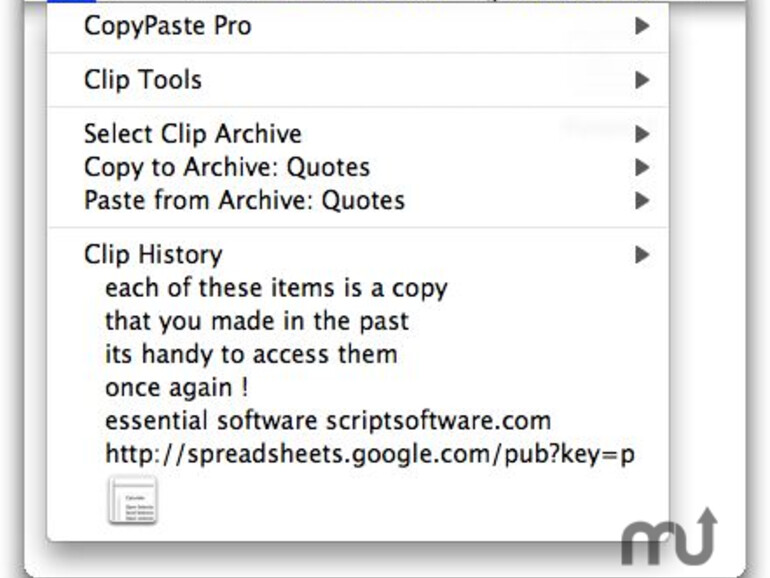The height and width of the screenshot is (578, 770).
Task: Open the Clip History entry
Action: coord(153,255)
